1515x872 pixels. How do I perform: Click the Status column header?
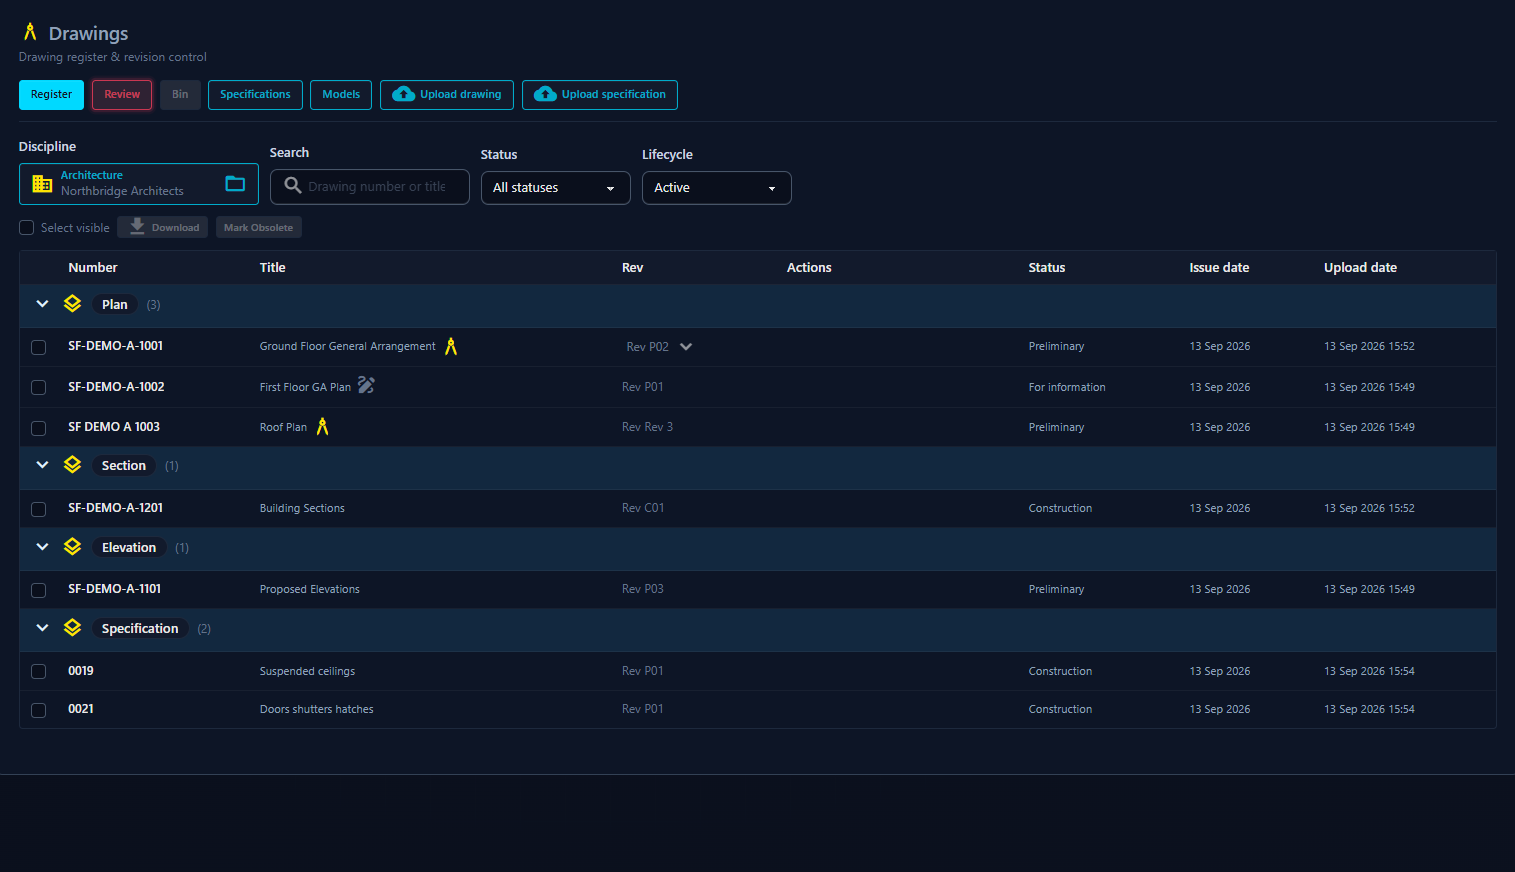[1047, 268]
